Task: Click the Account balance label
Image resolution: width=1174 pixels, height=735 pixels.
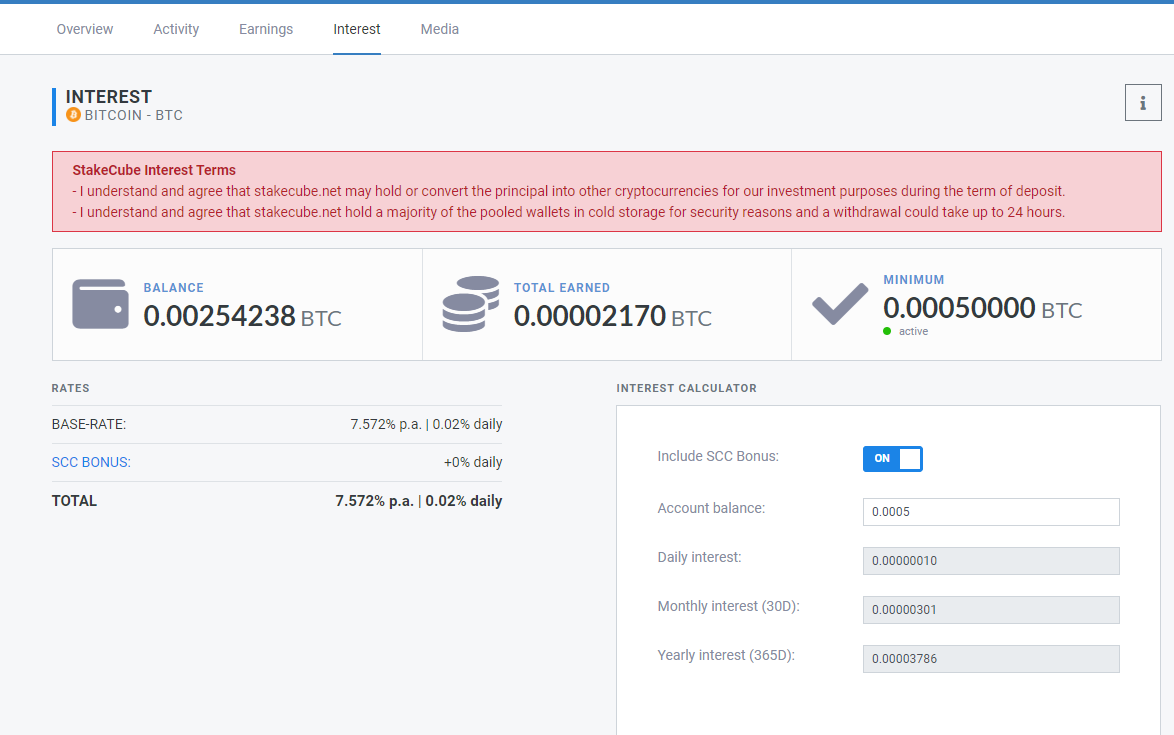Action: point(711,508)
